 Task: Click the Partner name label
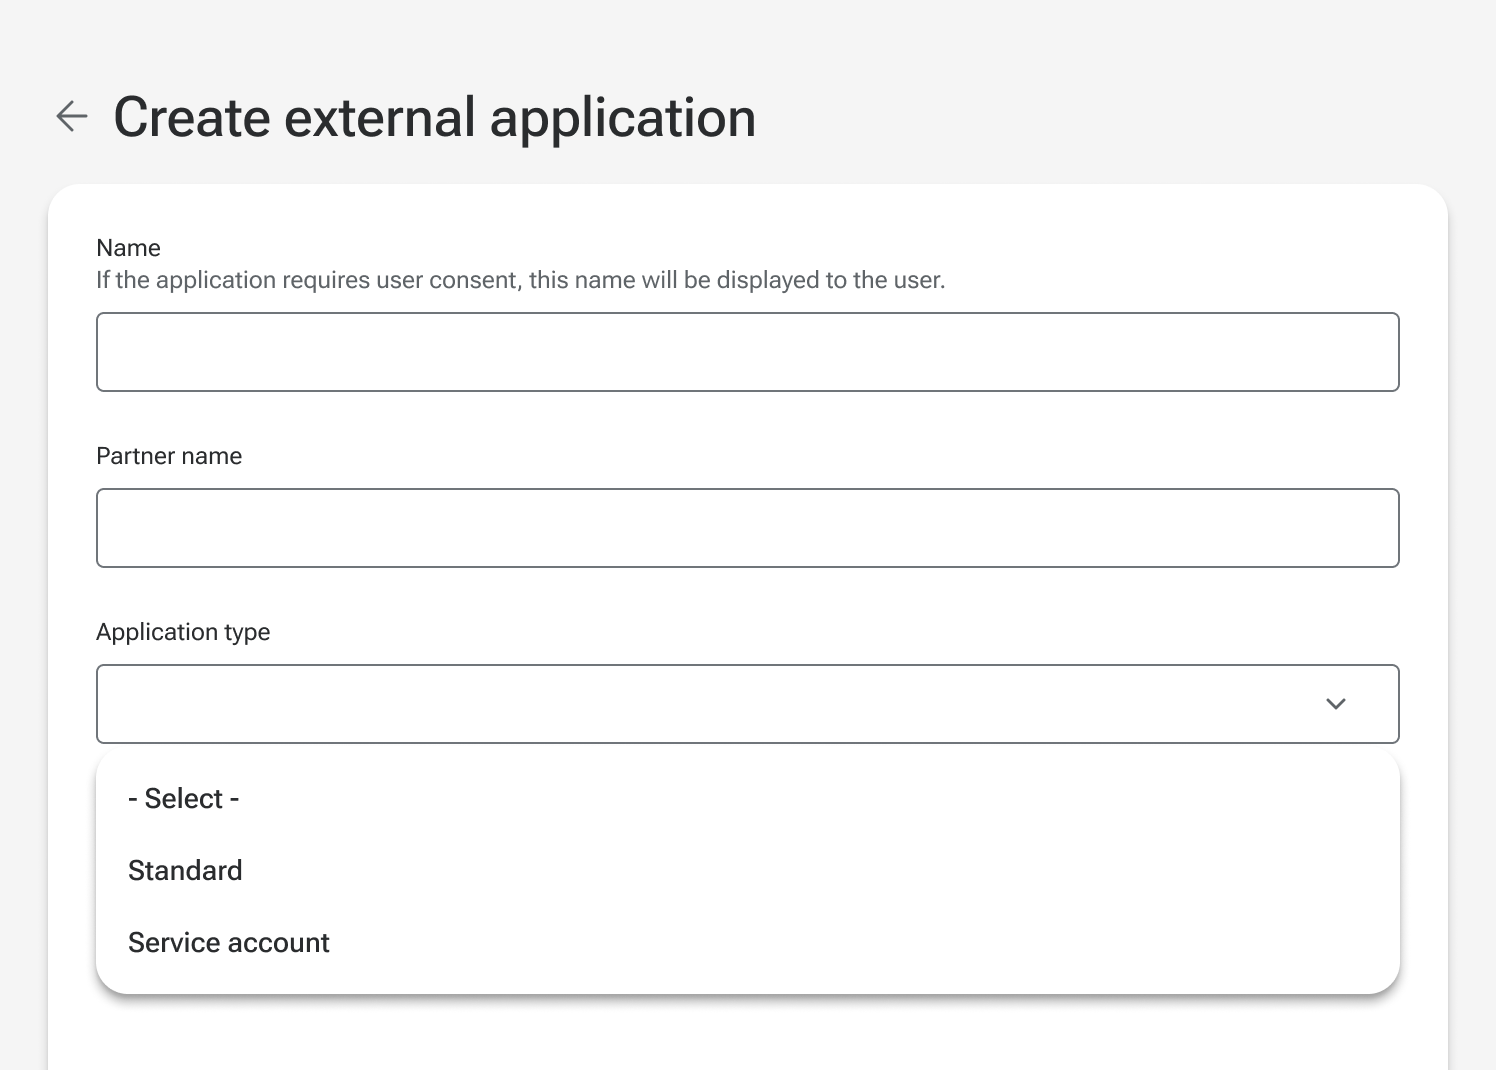pos(169,455)
